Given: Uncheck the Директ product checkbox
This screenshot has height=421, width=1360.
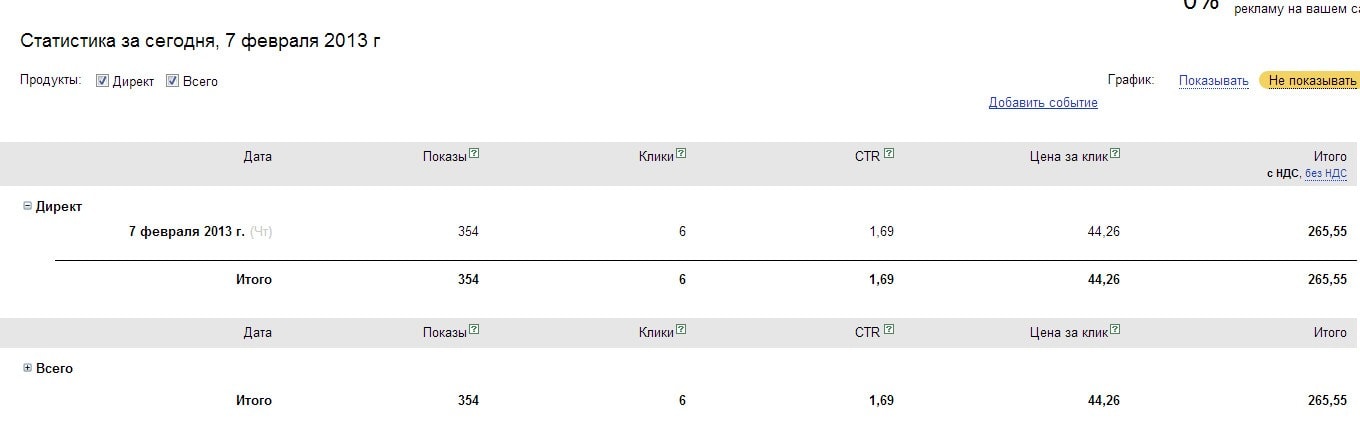Looking at the screenshot, I should click(x=102, y=81).
